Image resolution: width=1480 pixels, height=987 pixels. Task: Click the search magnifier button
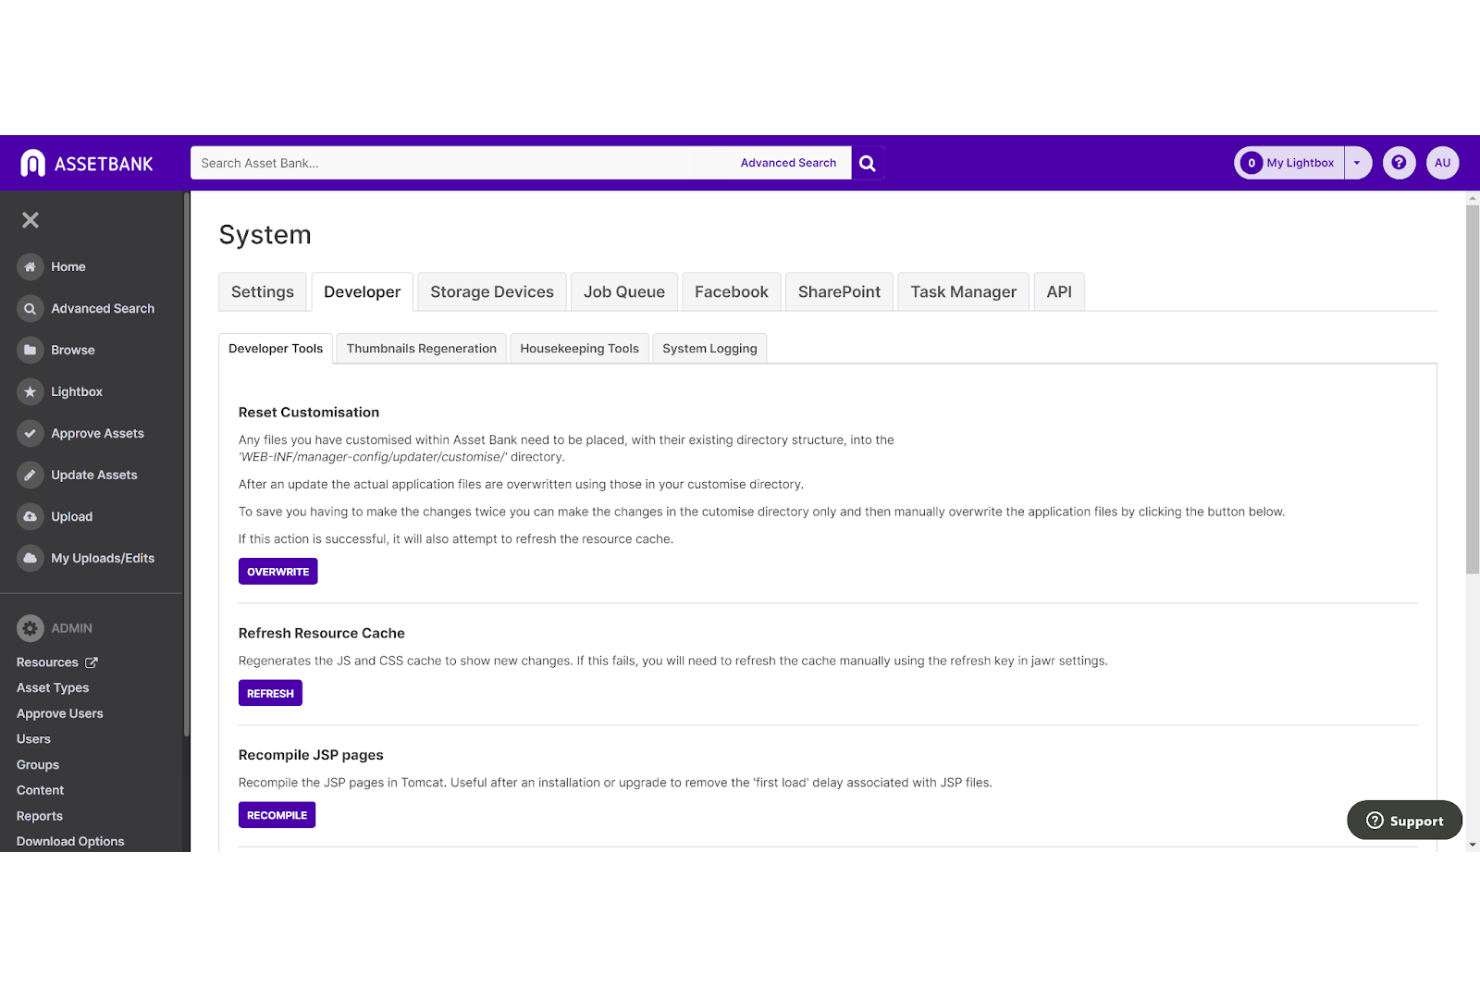[868, 163]
